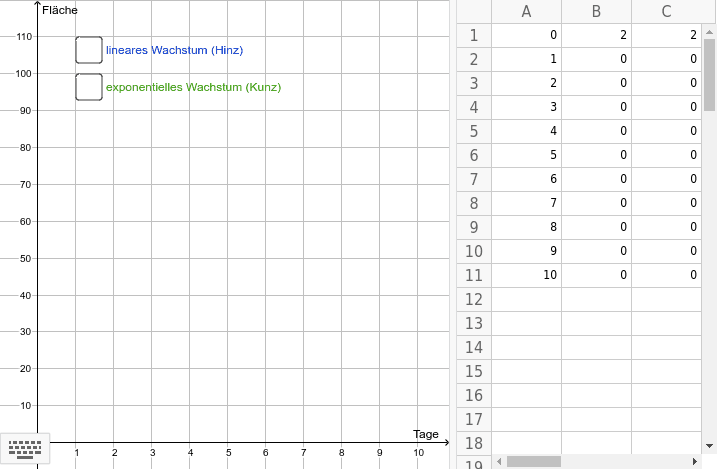Select the spreadsheet corner select-all cell

click(x=474, y=11)
